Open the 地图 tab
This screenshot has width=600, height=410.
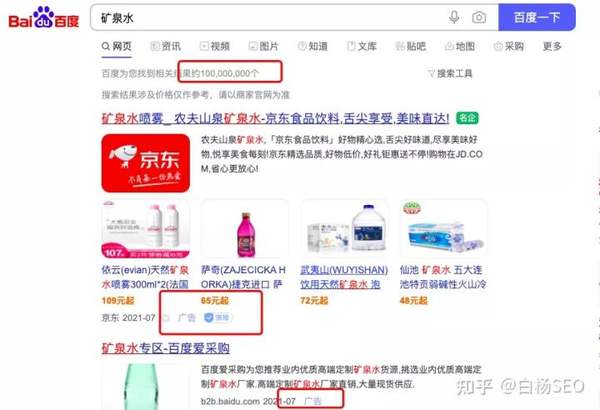(x=460, y=46)
